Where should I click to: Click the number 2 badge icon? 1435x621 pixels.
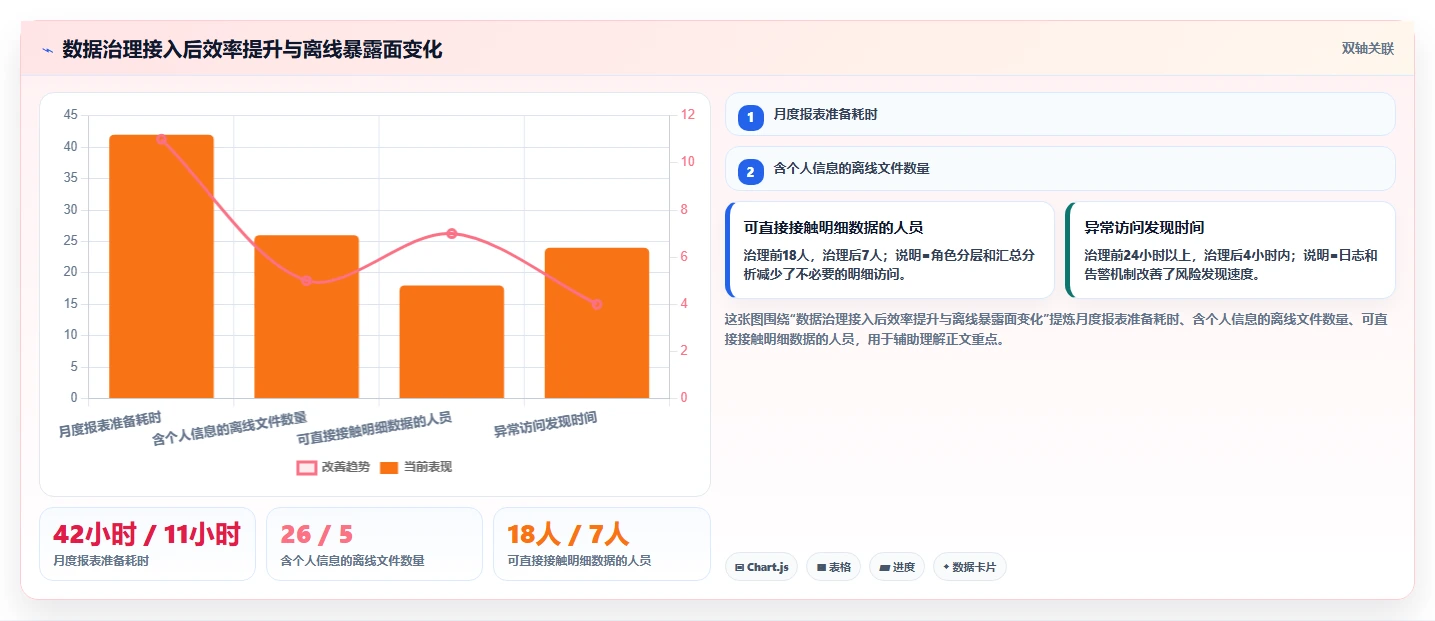click(750, 172)
